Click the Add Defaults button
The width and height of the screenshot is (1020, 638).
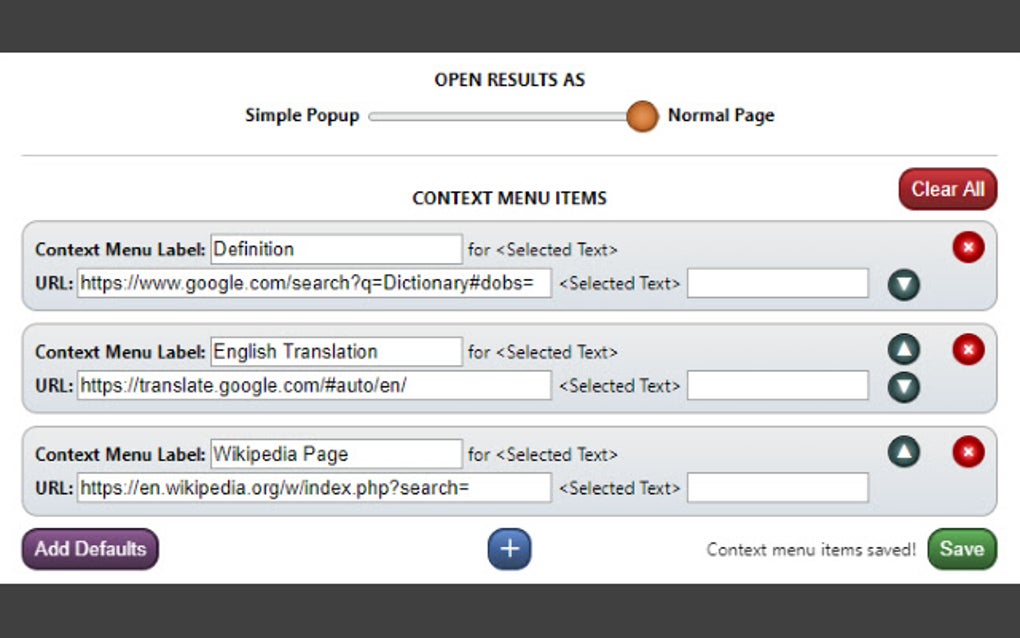coord(89,548)
